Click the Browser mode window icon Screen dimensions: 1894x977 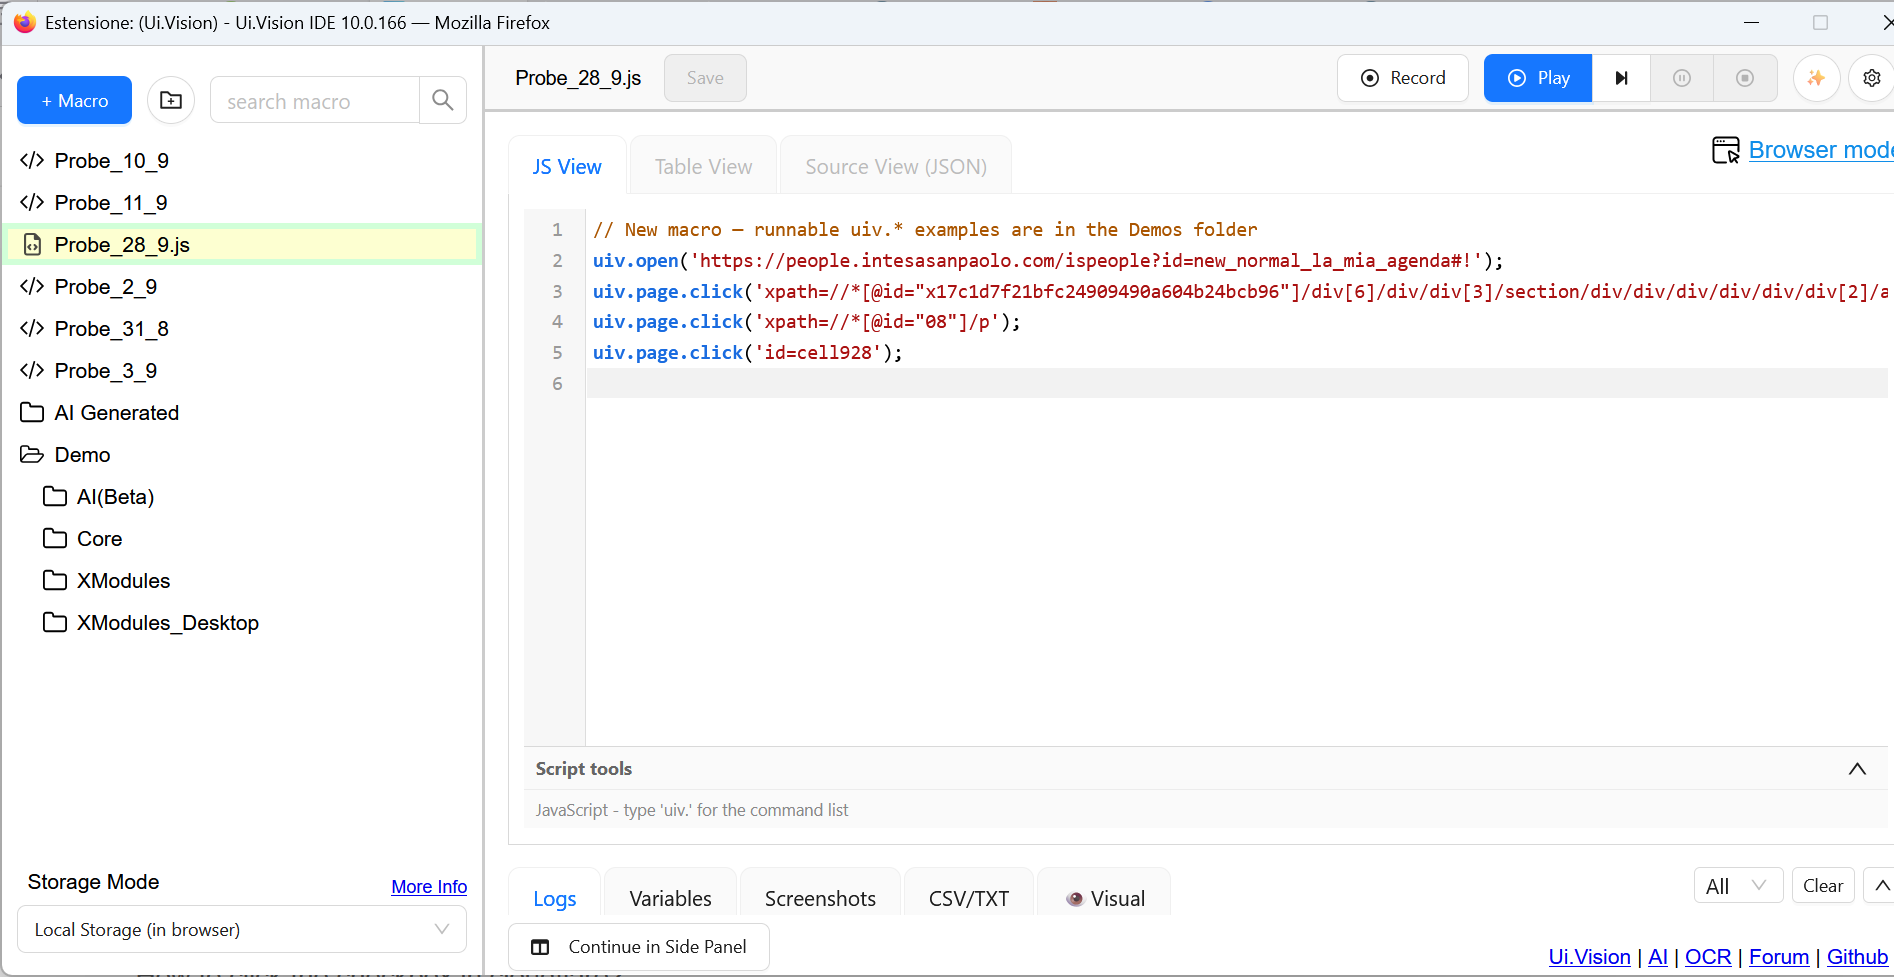click(1726, 150)
